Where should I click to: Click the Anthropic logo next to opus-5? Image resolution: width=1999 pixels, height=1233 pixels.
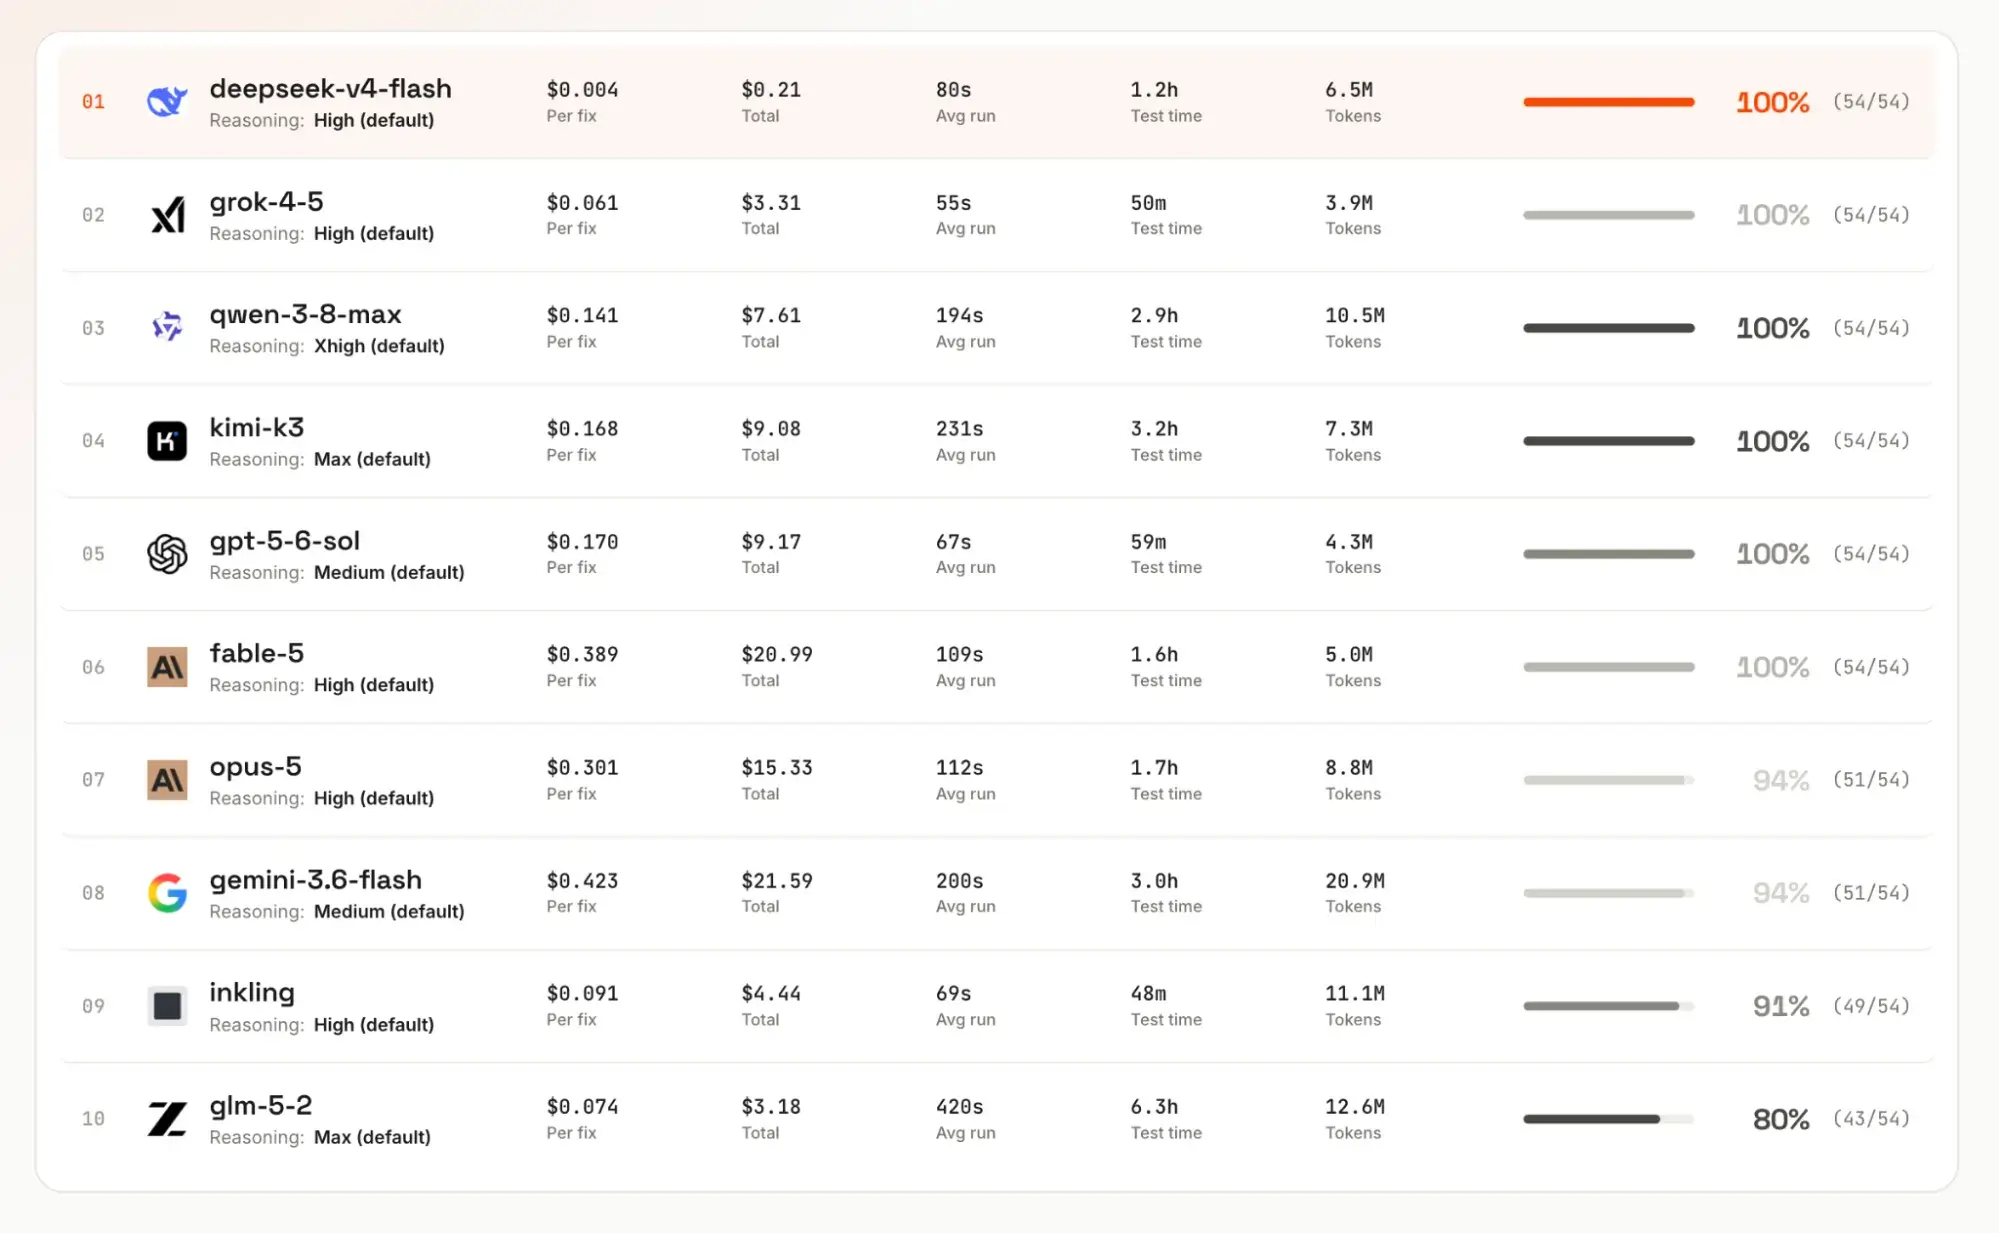[167, 780]
